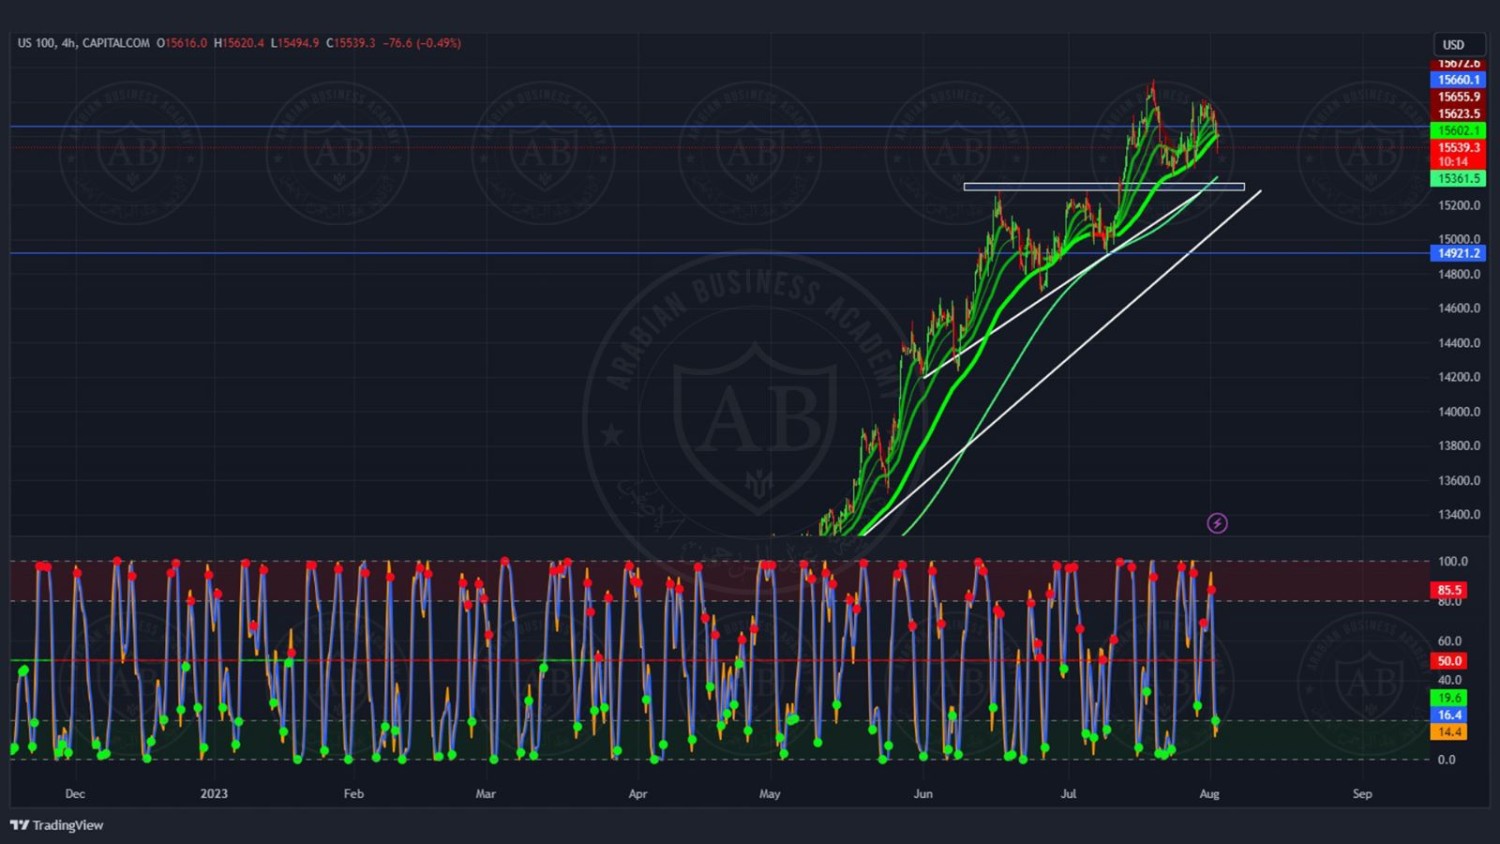
Task: Click the red 85.5 oscillator value label
Action: tap(1449, 590)
